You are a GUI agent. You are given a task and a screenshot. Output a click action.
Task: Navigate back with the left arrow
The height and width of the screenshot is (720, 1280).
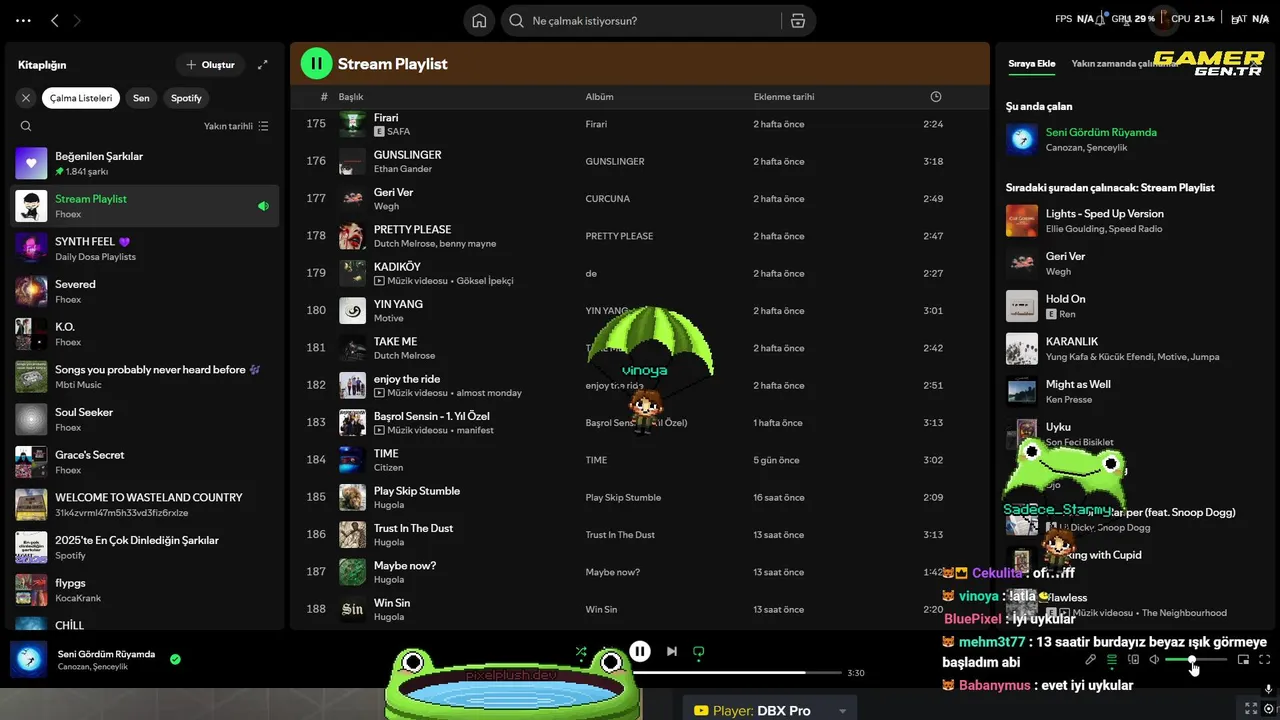(x=55, y=21)
